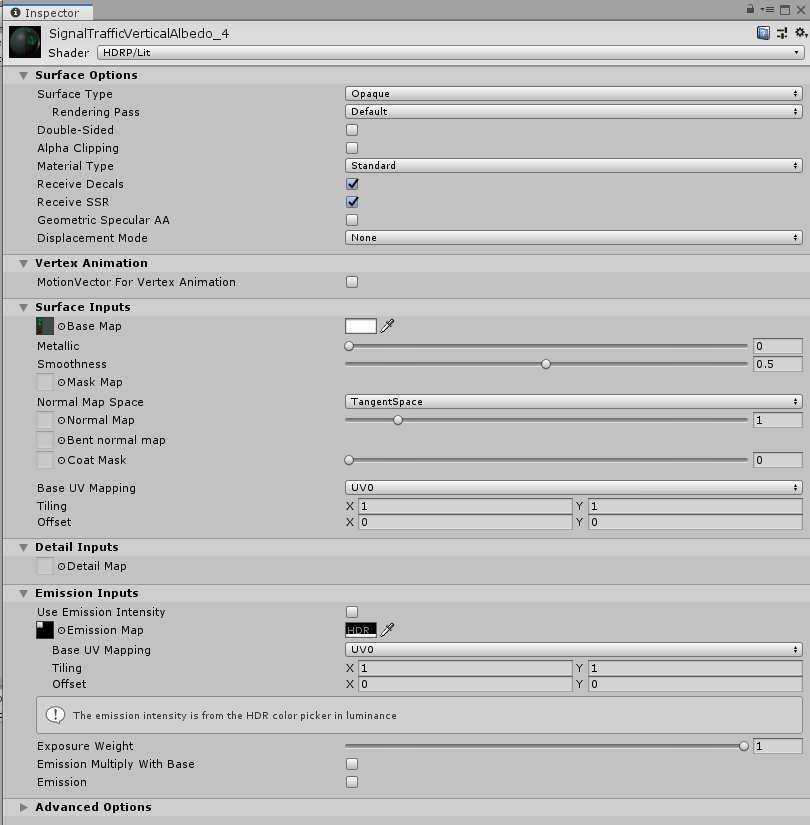Open the Material Type dropdown
The height and width of the screenshot is (825, 810).
point(574,166)
